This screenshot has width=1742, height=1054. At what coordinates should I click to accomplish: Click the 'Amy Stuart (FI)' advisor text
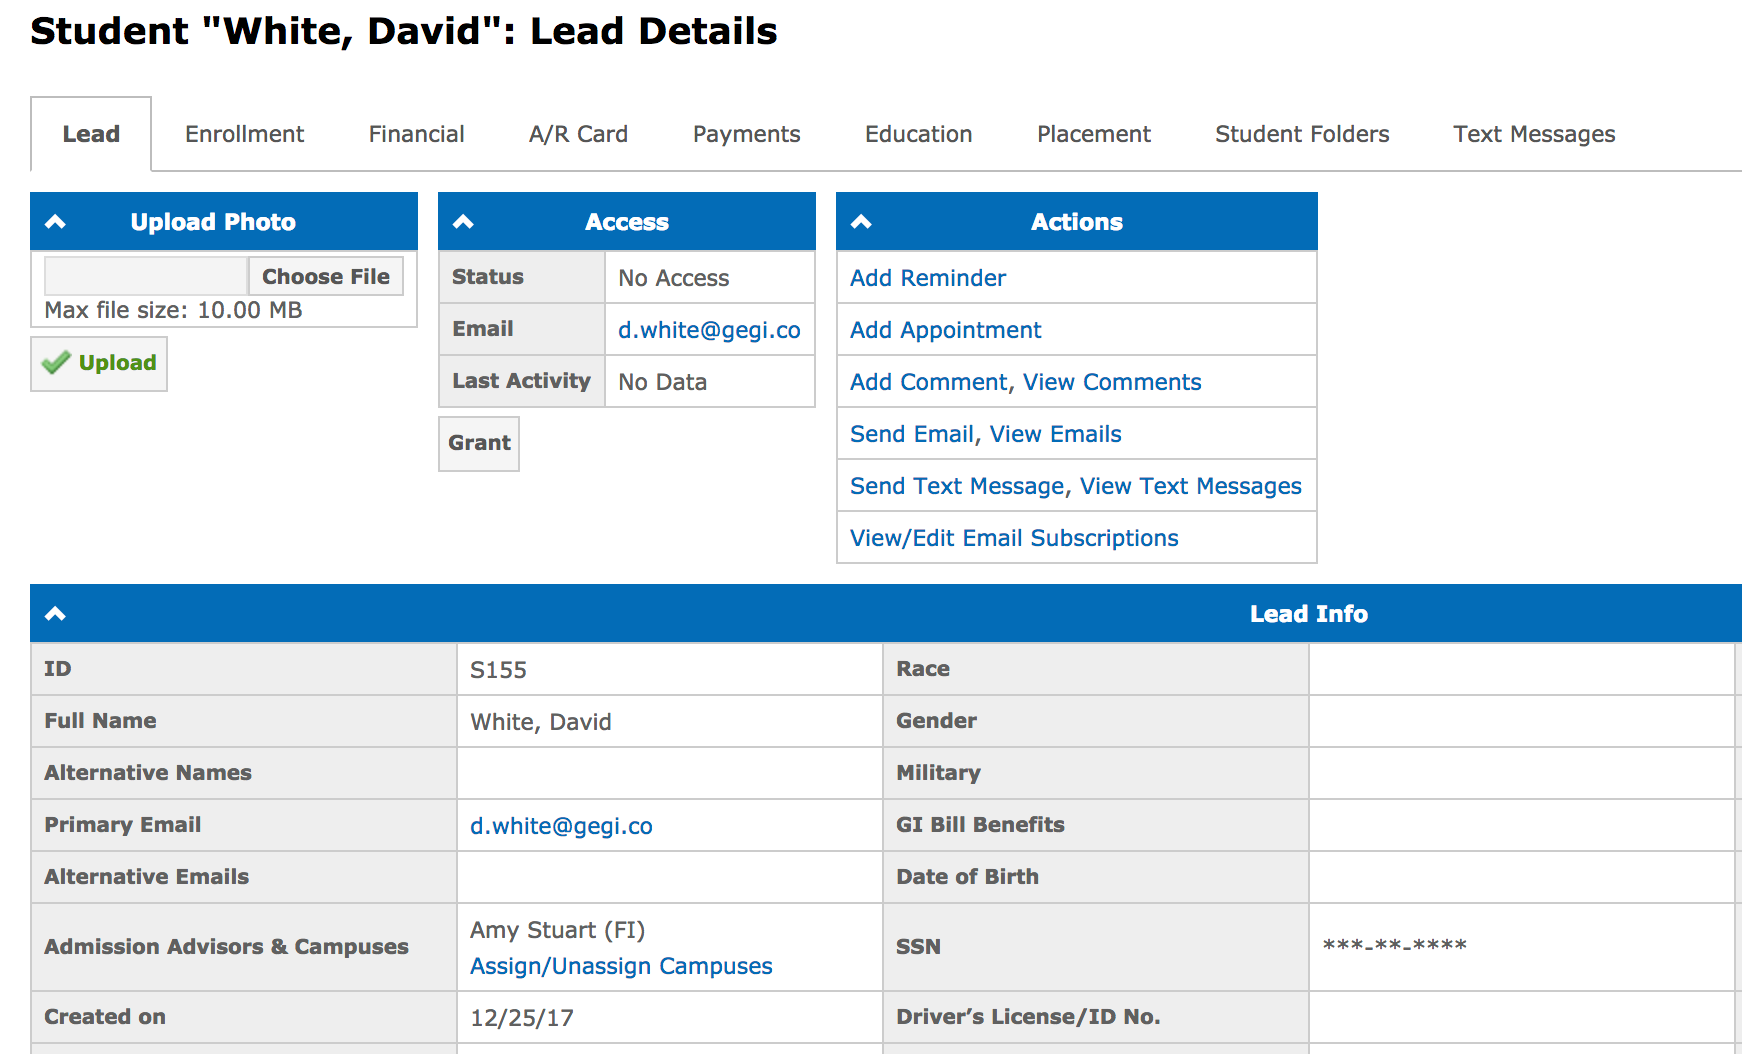557,930
